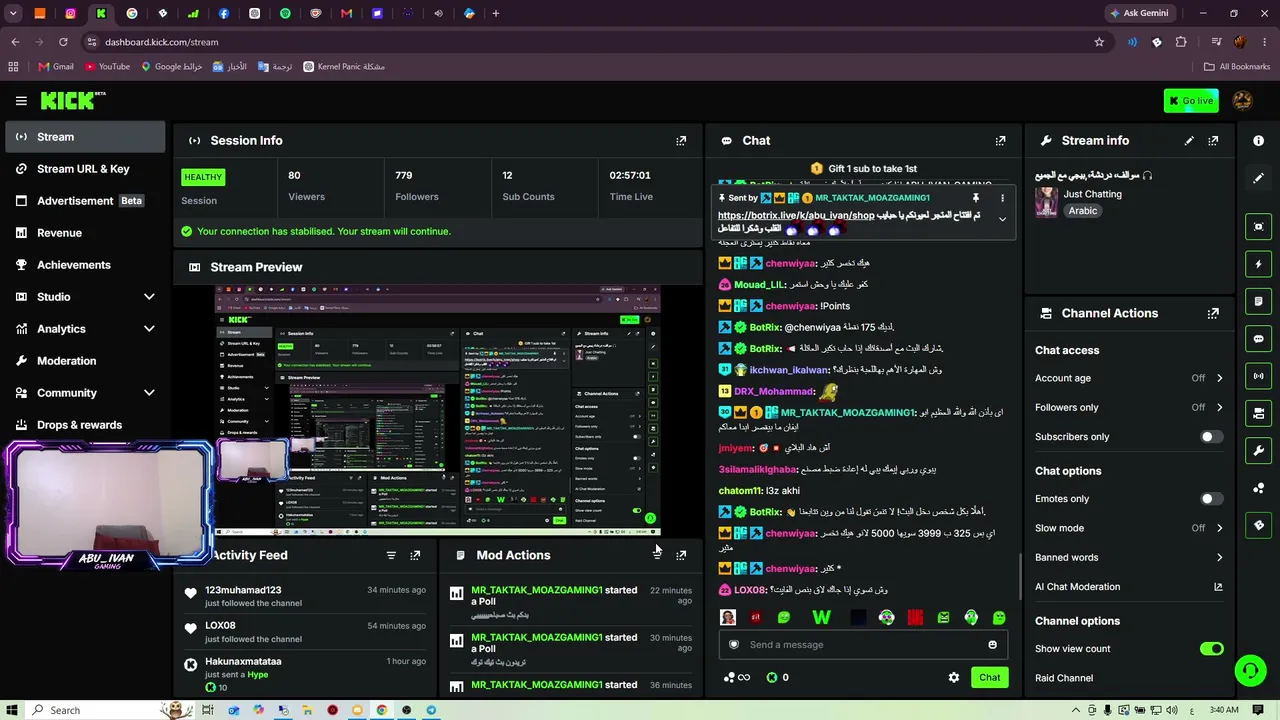The width and height of the screenshot is (1280, 720).
Task: Open AI Chat Moderation external link
Action: click(1218, 587)
